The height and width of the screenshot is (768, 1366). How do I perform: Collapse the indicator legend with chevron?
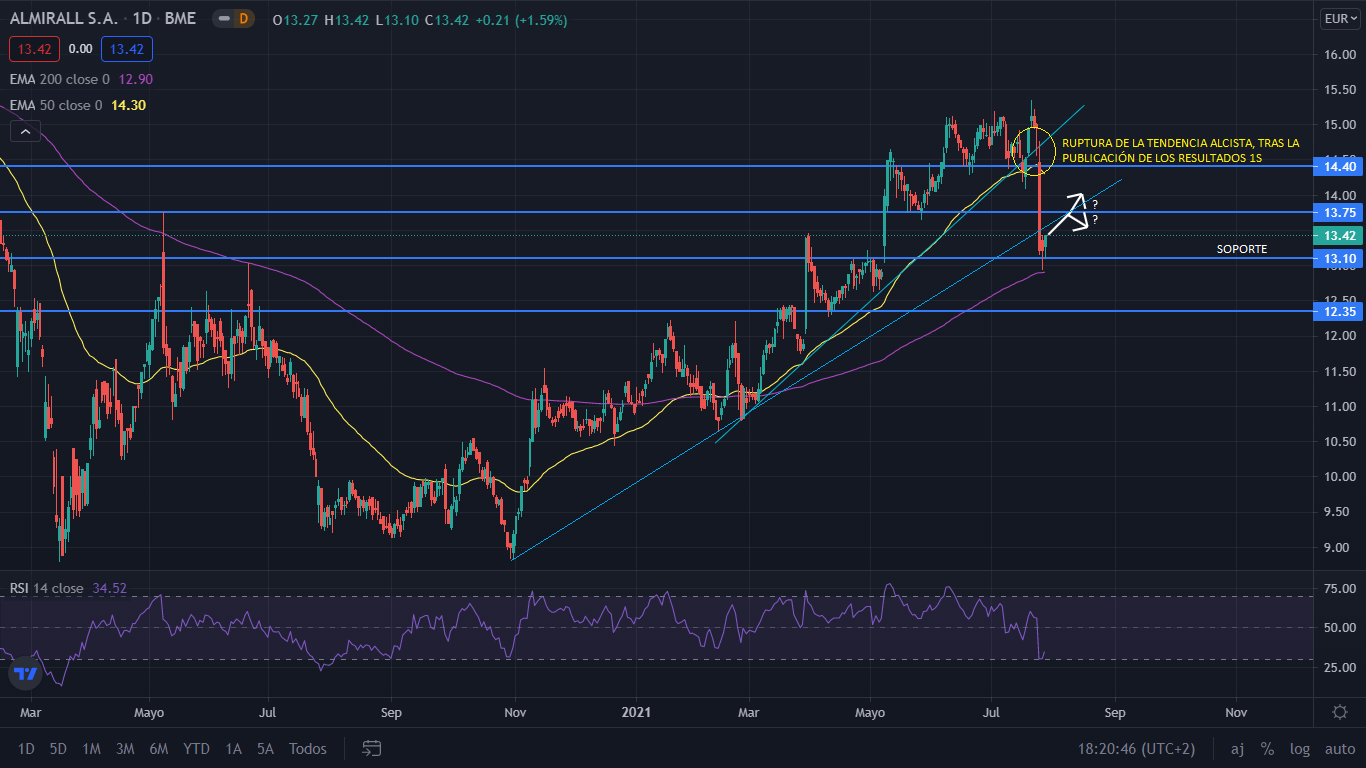click(x=25, y=131)
